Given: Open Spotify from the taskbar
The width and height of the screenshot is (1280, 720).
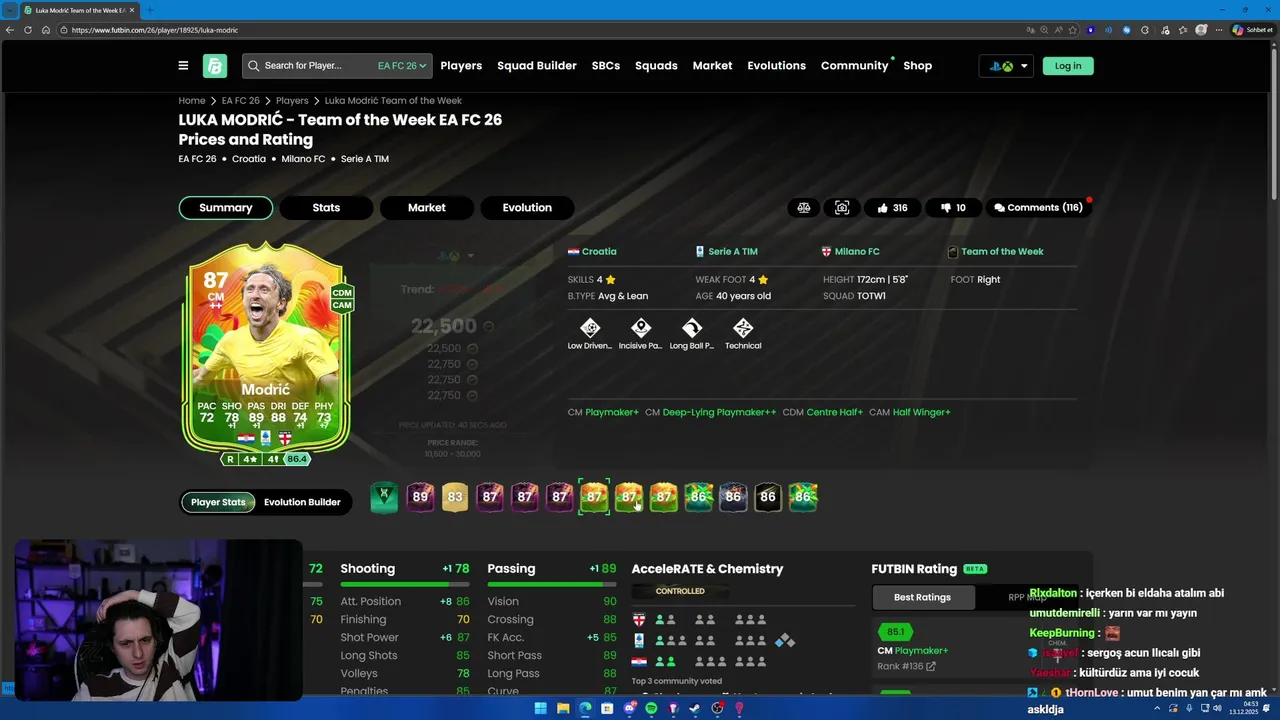Looking at the screenshot, I should click(651, 708).
